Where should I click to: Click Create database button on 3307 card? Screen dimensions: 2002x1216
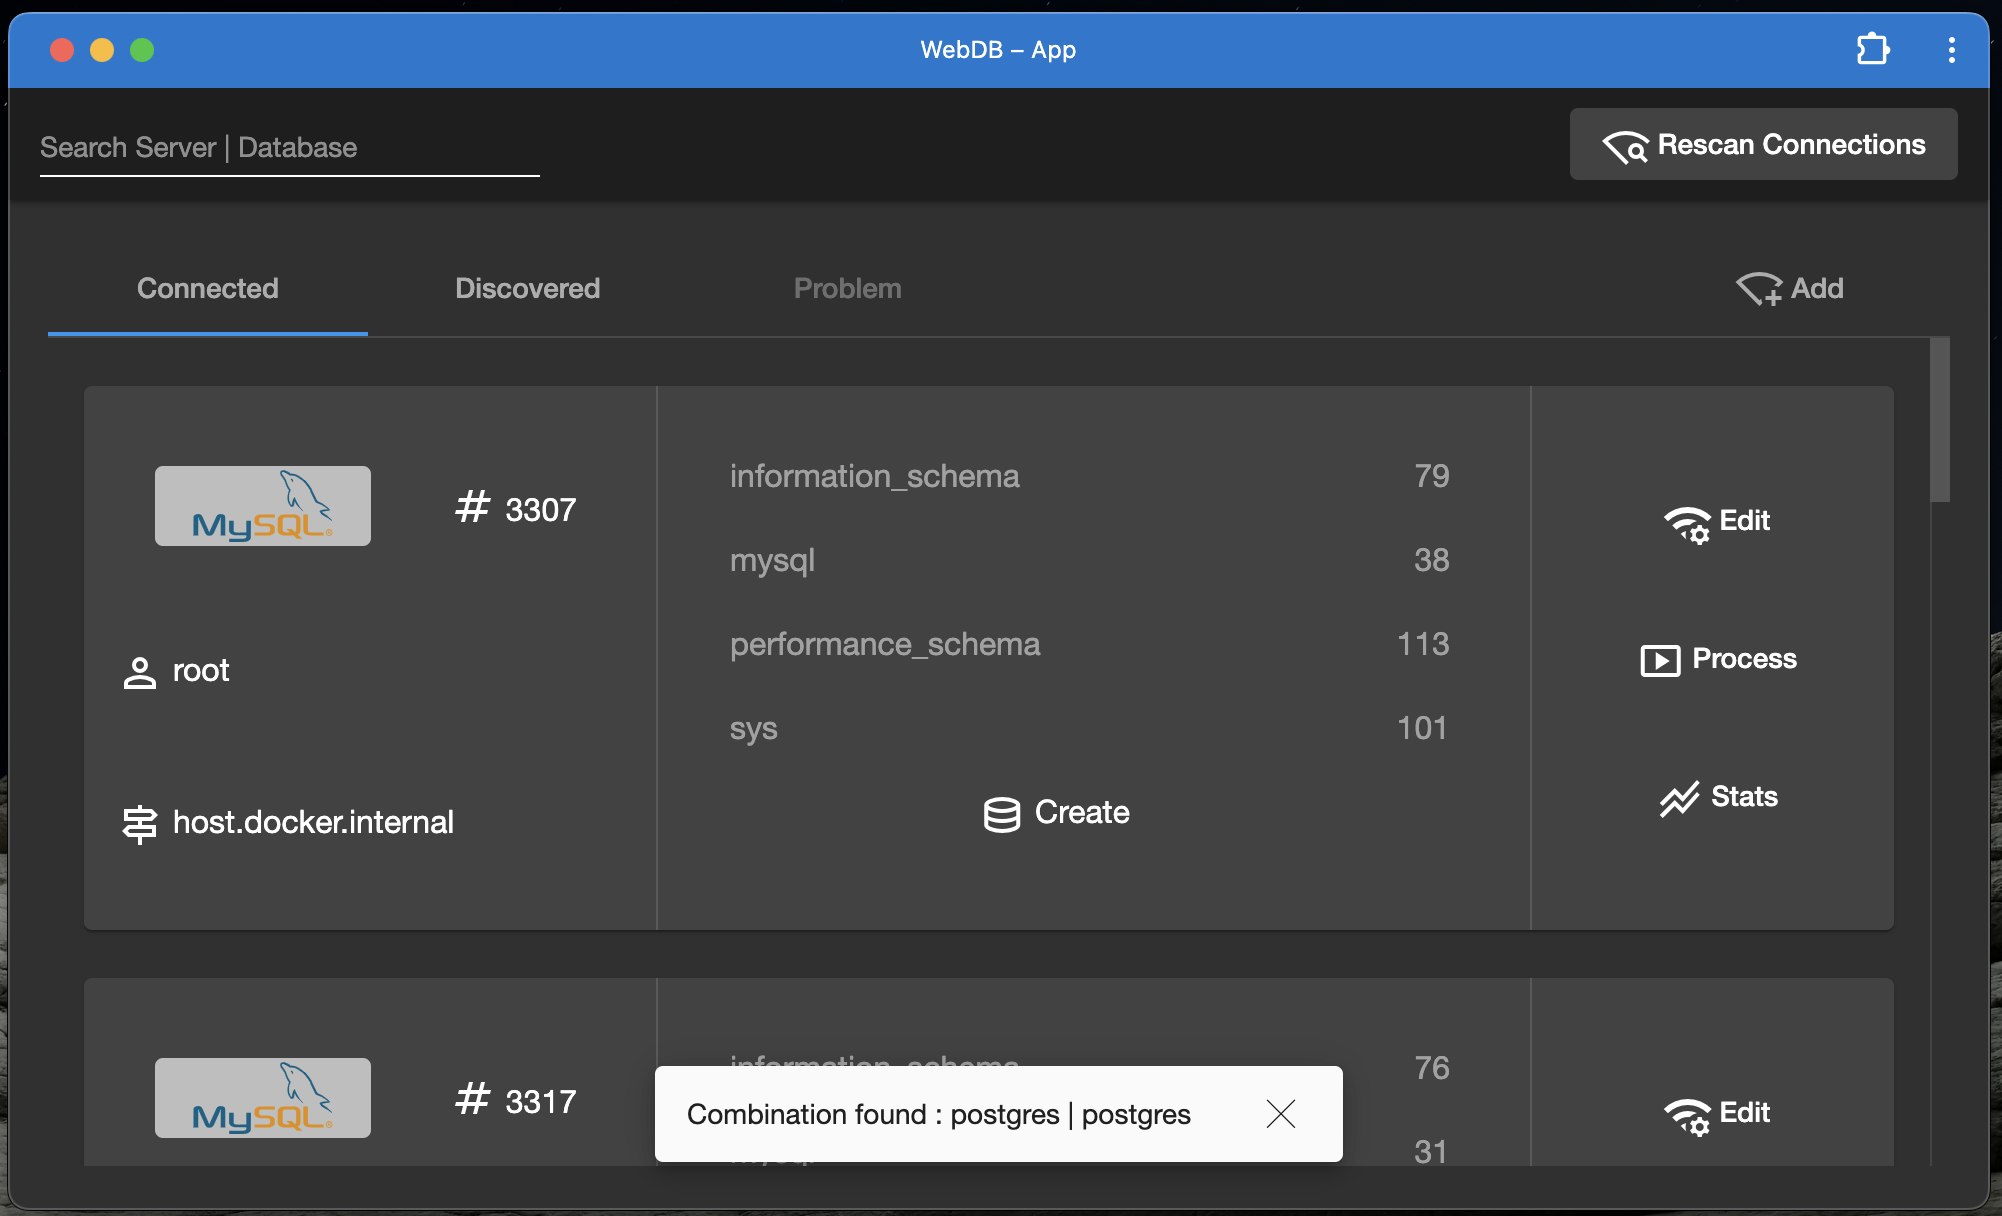(1056, 813)
